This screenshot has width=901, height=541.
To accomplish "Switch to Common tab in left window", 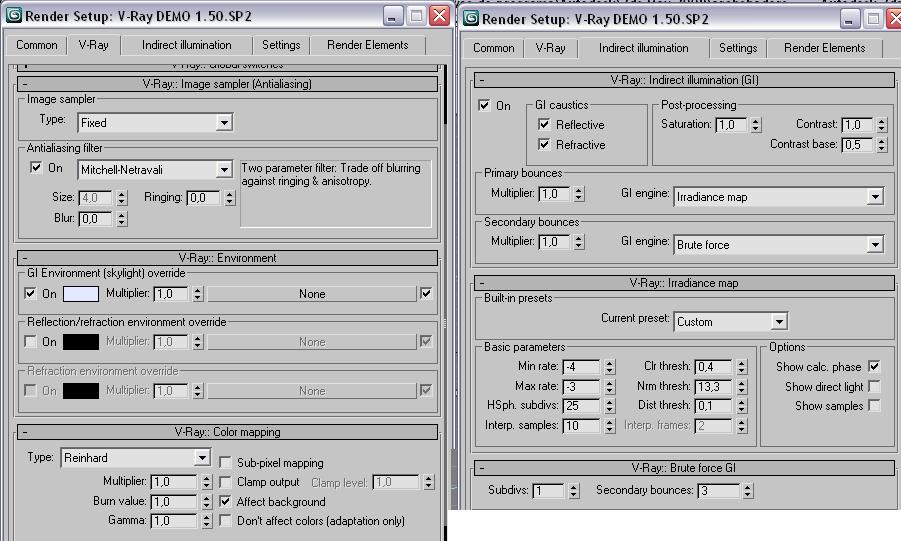I will 36,45.
